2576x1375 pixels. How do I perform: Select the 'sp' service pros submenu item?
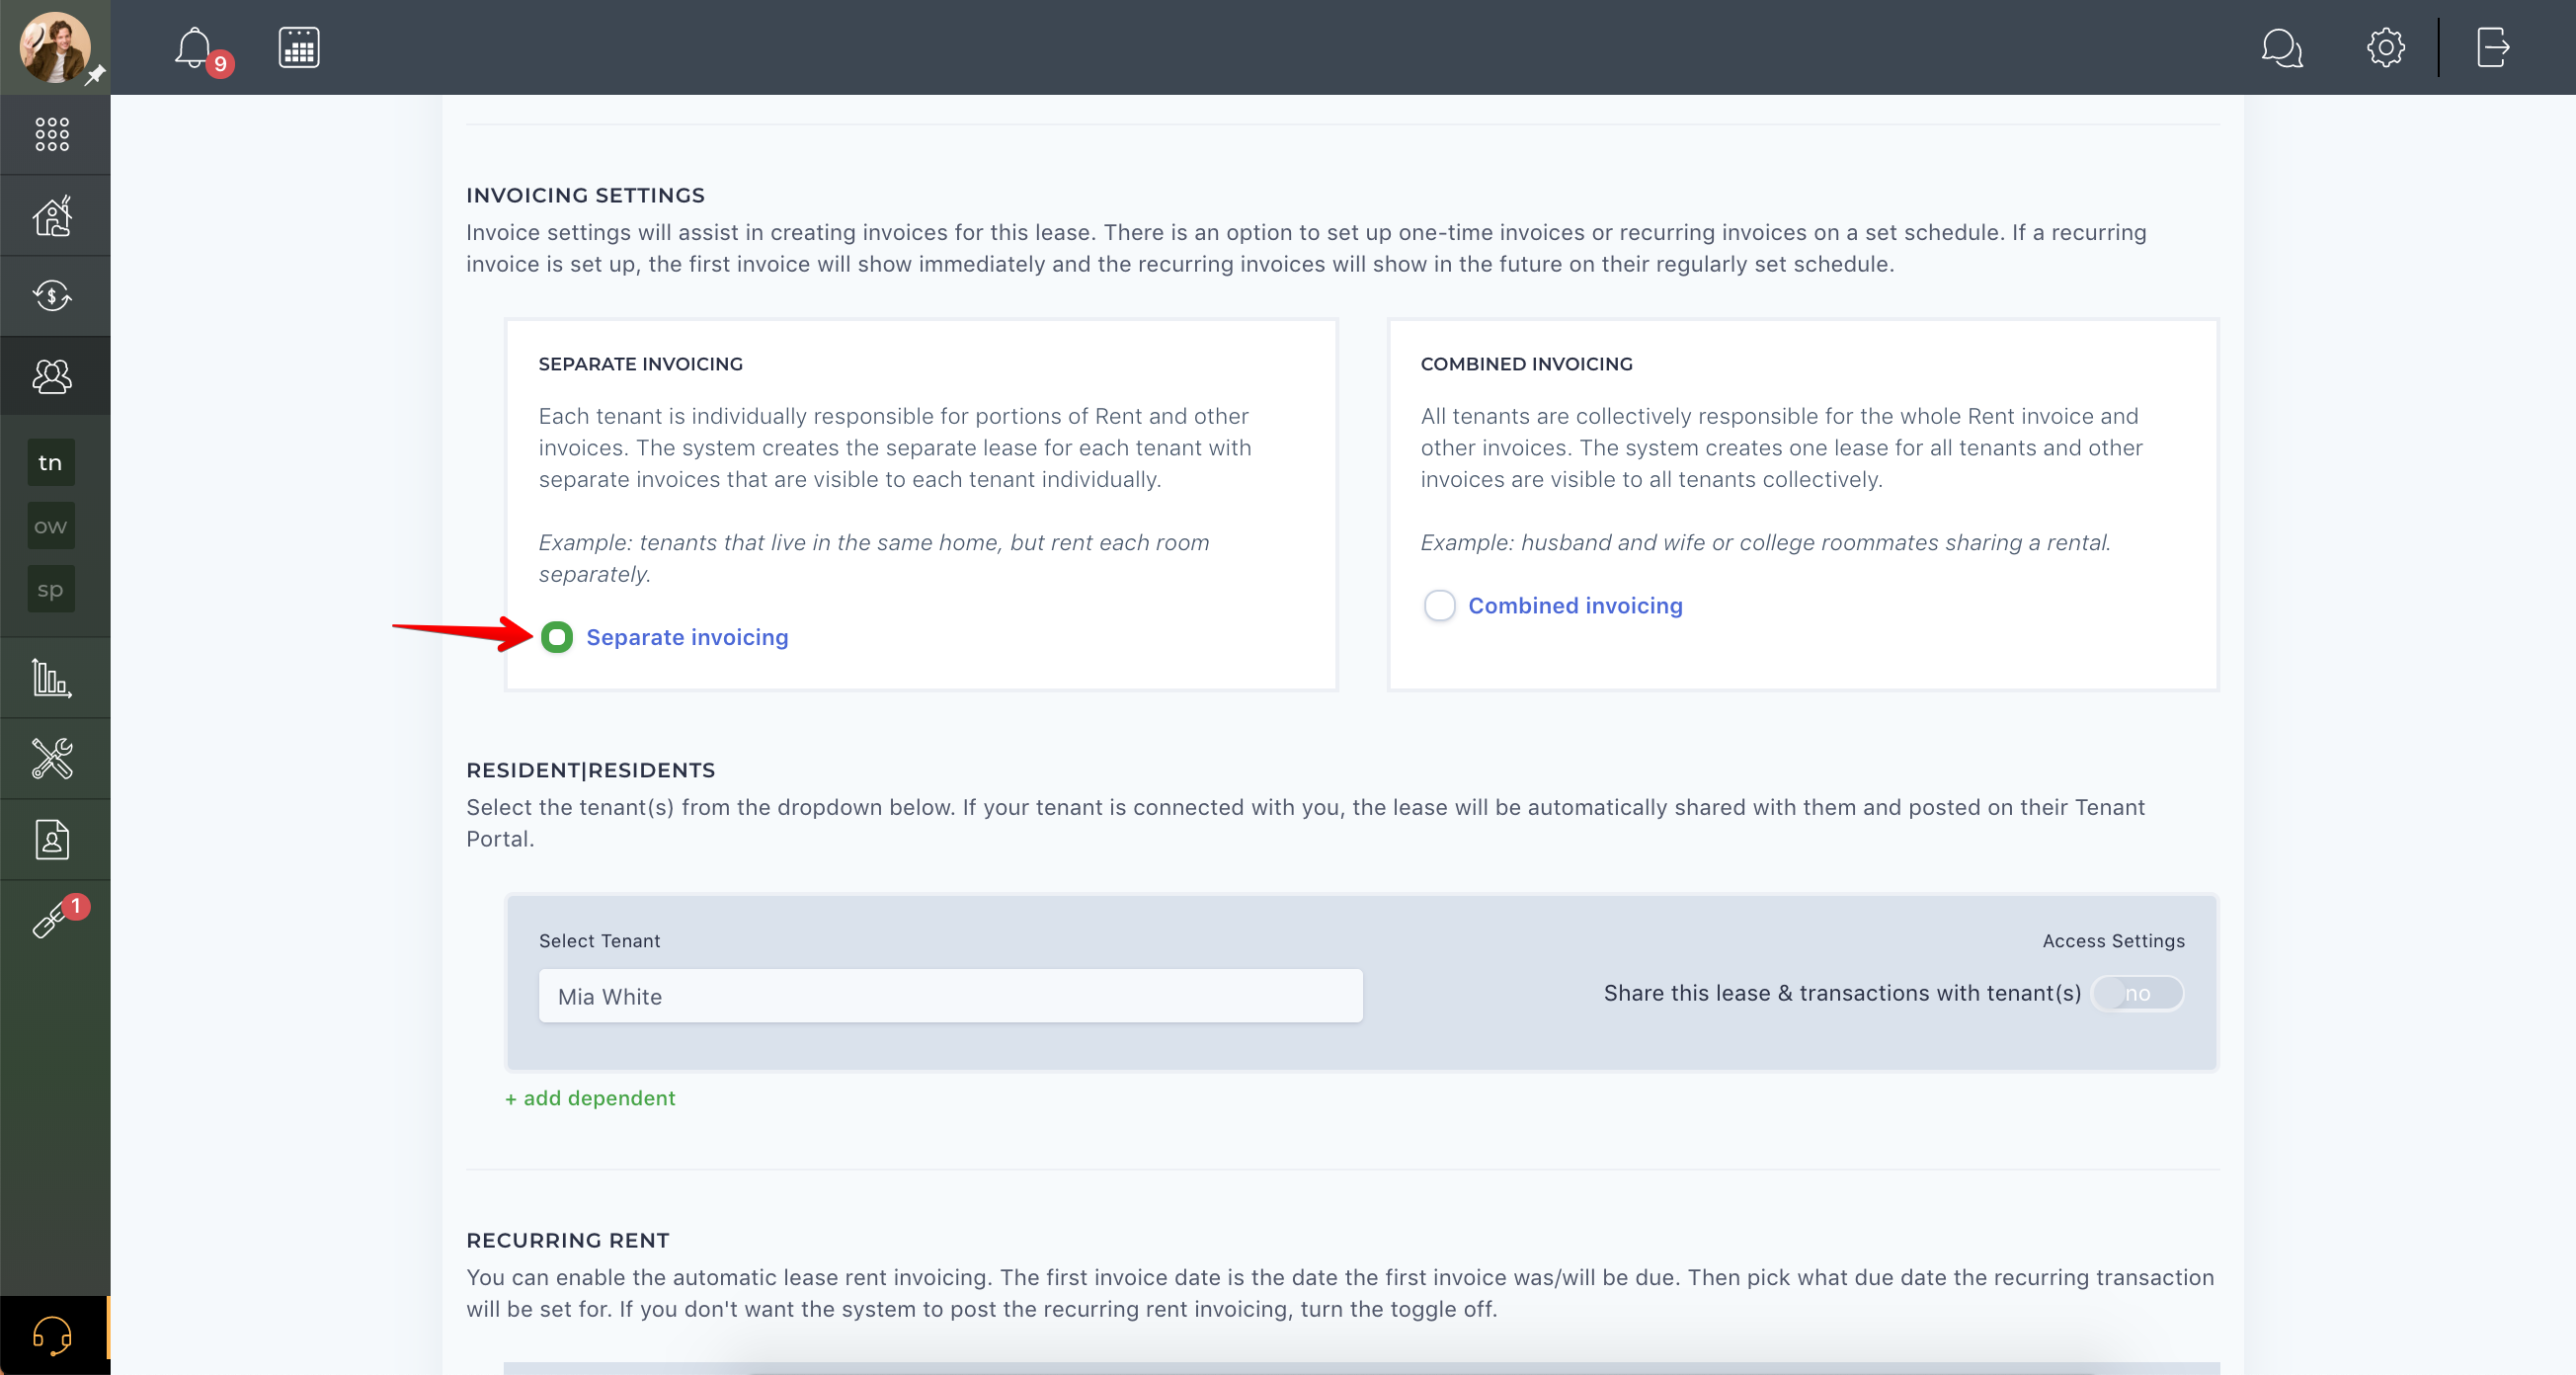click(51, 589)
